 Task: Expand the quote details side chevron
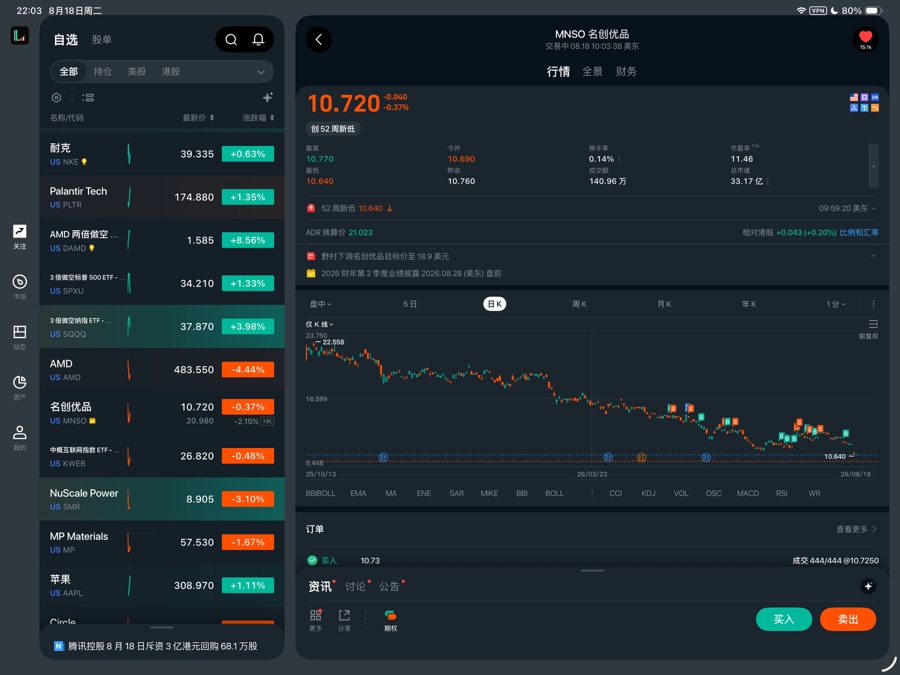coord(874,166)
